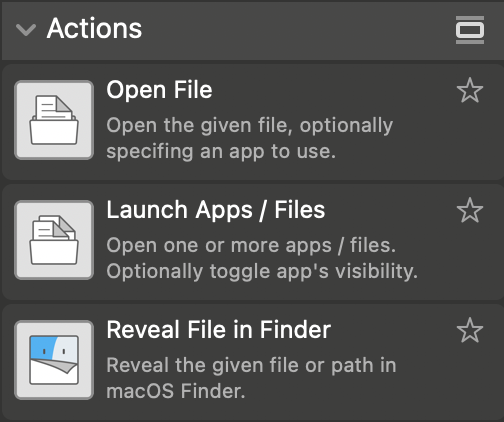Viewport: 504px width, 422px height.
Task: Click 'Open one or more apps / files.' text
Action: [x=251, y=246]
